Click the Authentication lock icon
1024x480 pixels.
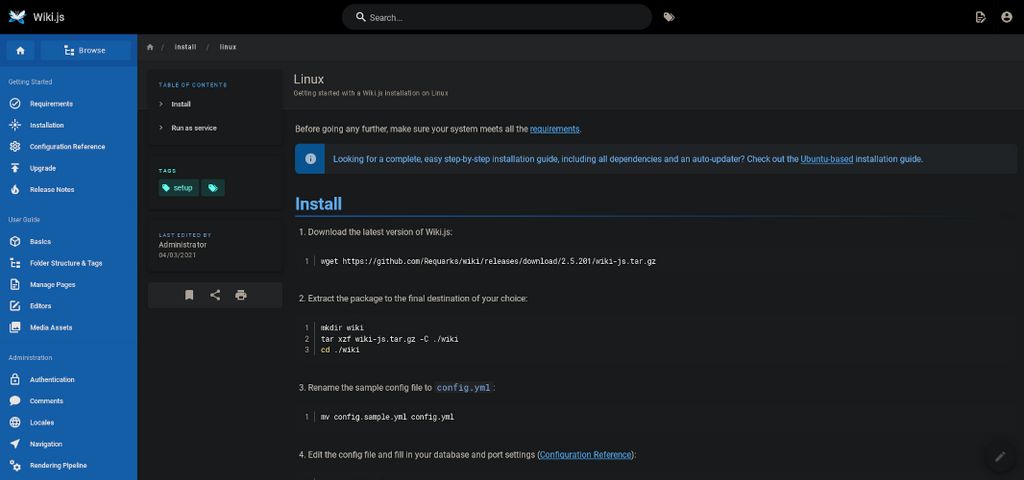point(15,379)
